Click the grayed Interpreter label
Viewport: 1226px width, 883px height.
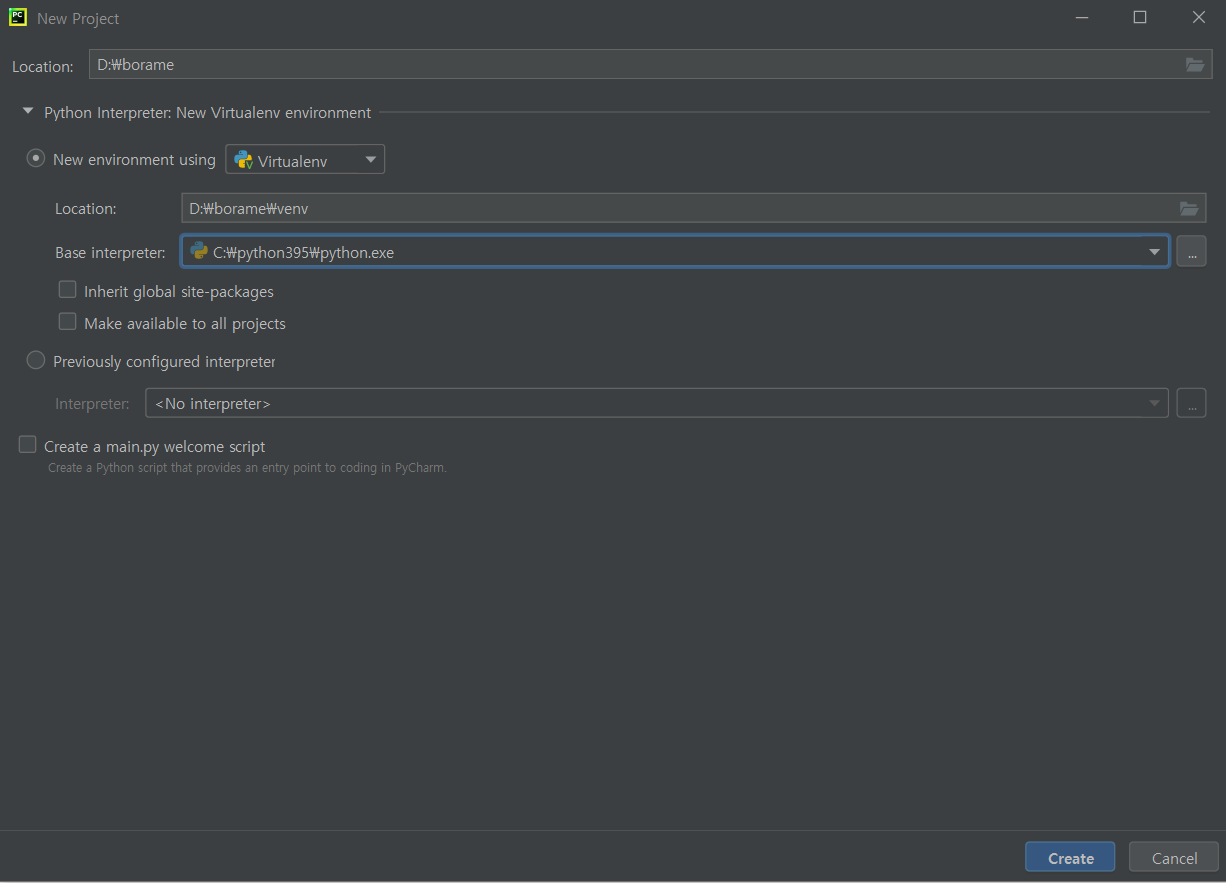pos(92,404)
